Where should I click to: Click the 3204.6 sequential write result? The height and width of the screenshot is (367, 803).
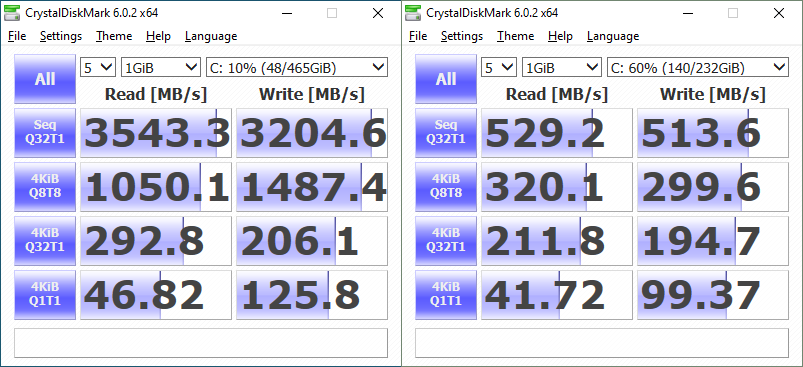click(x=312, y=133)
